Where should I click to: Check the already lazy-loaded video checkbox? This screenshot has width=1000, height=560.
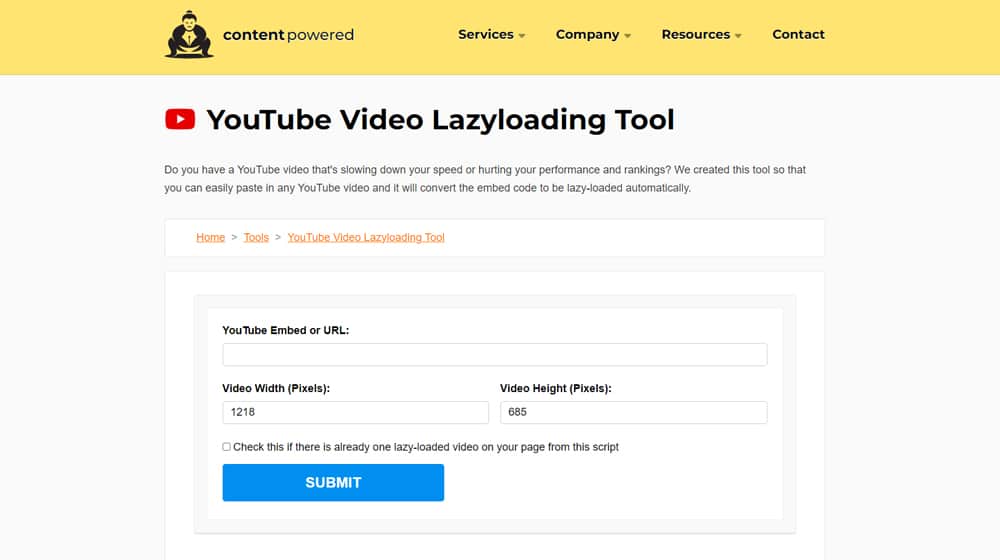pyautogui.click(x=226, y=447)
